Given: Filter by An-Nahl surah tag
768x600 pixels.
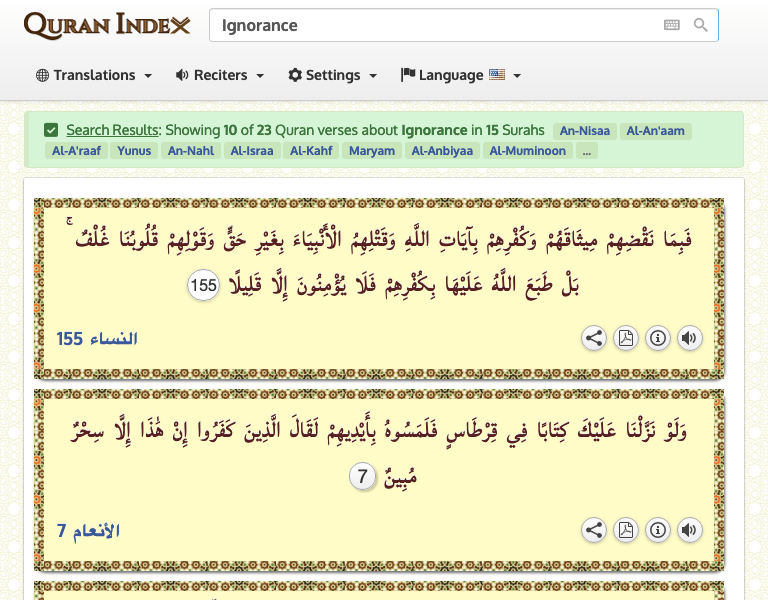Looking at the screenshot, I should click(x=191, y=151).
